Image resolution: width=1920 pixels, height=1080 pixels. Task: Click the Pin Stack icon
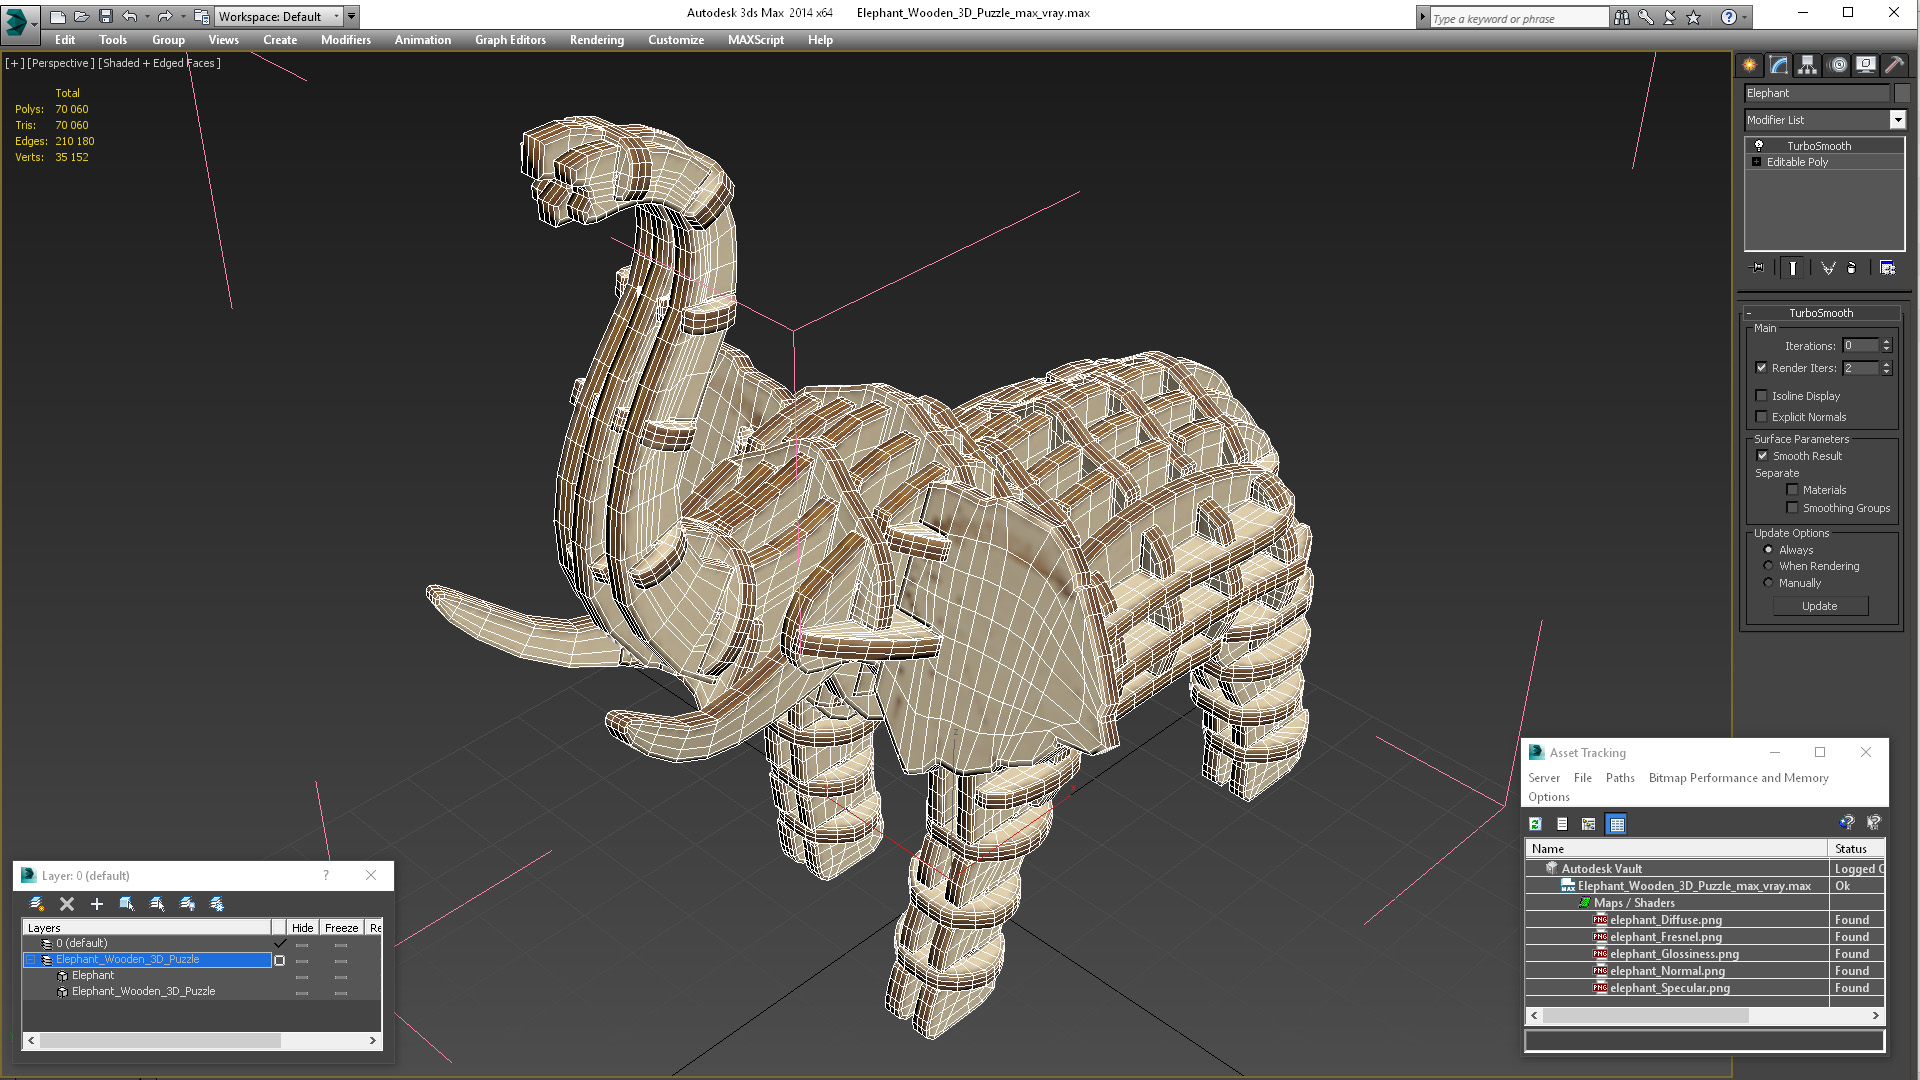pos(1758,268)
